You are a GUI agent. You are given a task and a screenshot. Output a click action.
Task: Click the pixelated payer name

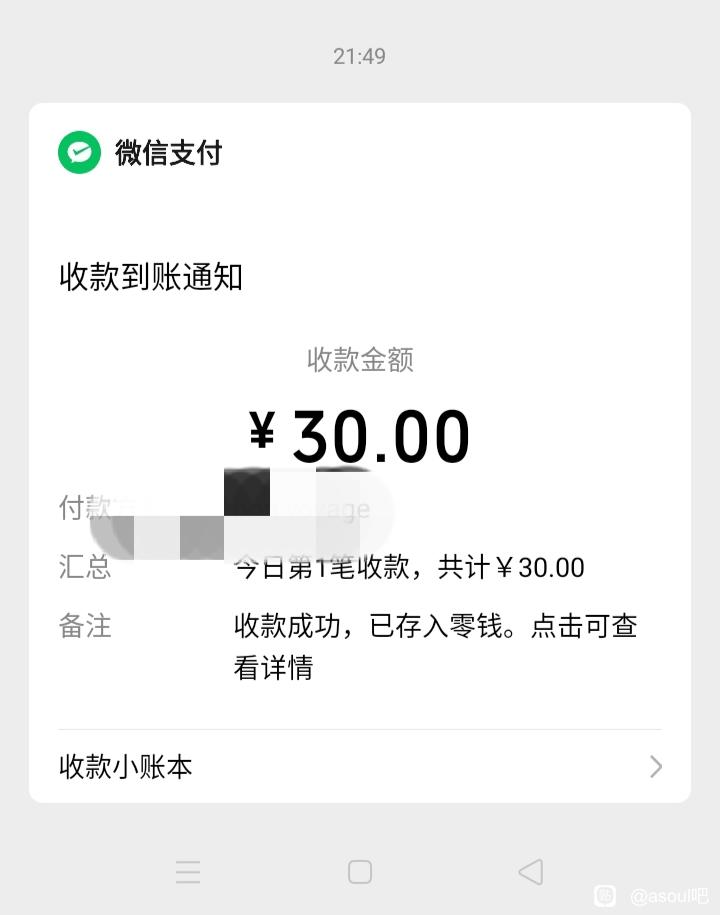coord(290,510)
